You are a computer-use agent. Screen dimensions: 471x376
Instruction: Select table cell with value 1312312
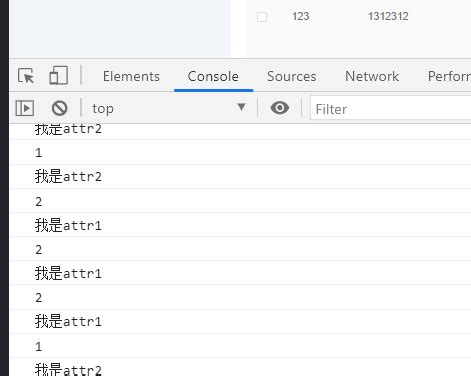pos(388,16)
